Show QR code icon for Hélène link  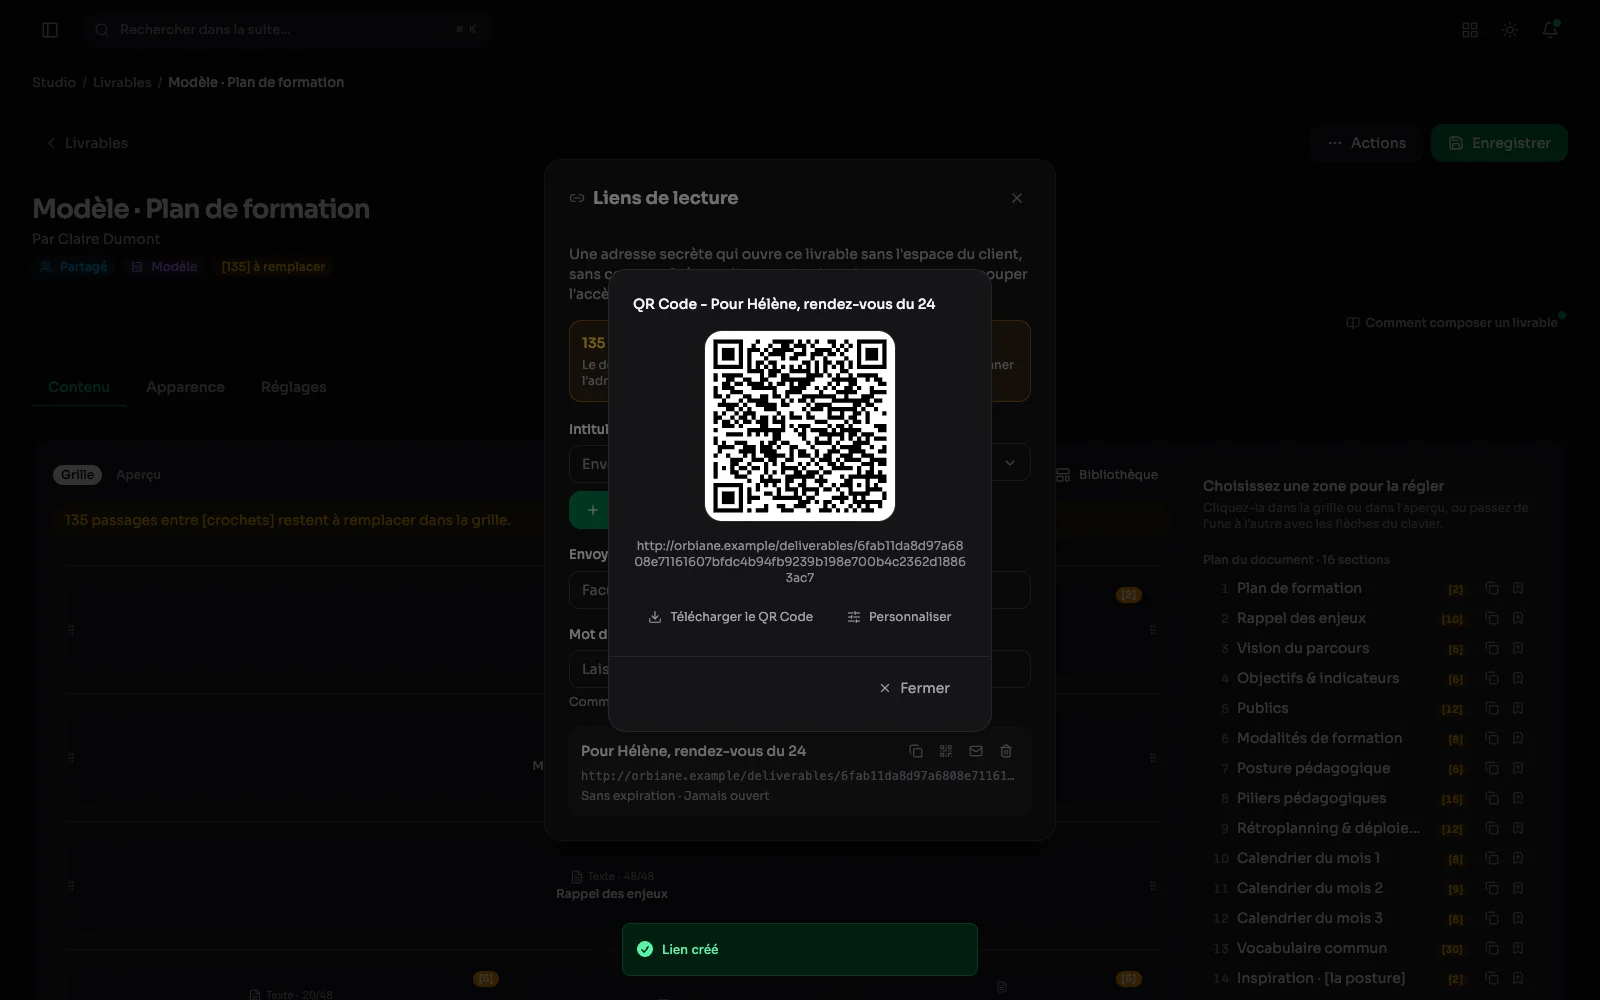[x=946, y=751]
